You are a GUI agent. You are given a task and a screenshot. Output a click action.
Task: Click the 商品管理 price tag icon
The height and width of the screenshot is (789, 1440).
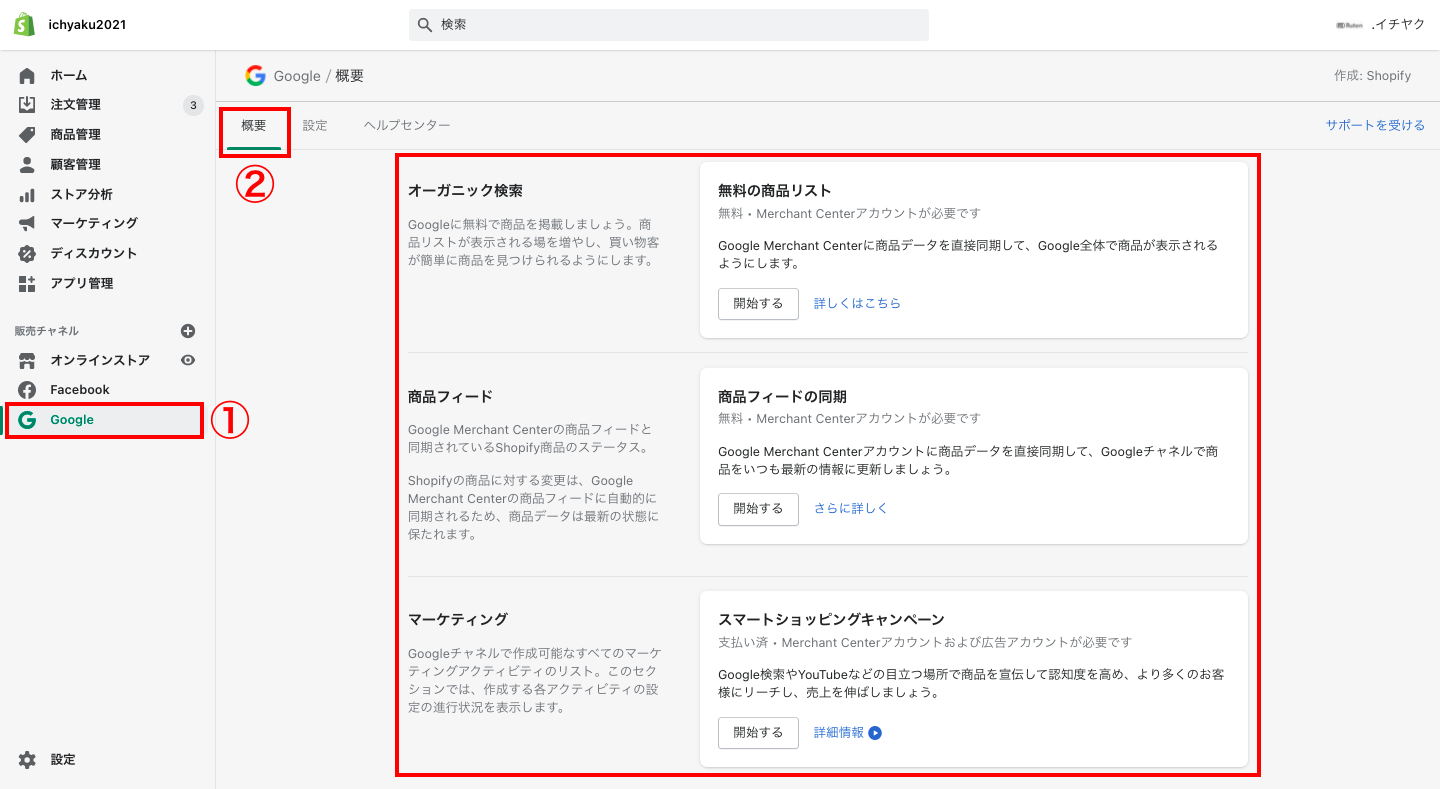coord(27,135)
